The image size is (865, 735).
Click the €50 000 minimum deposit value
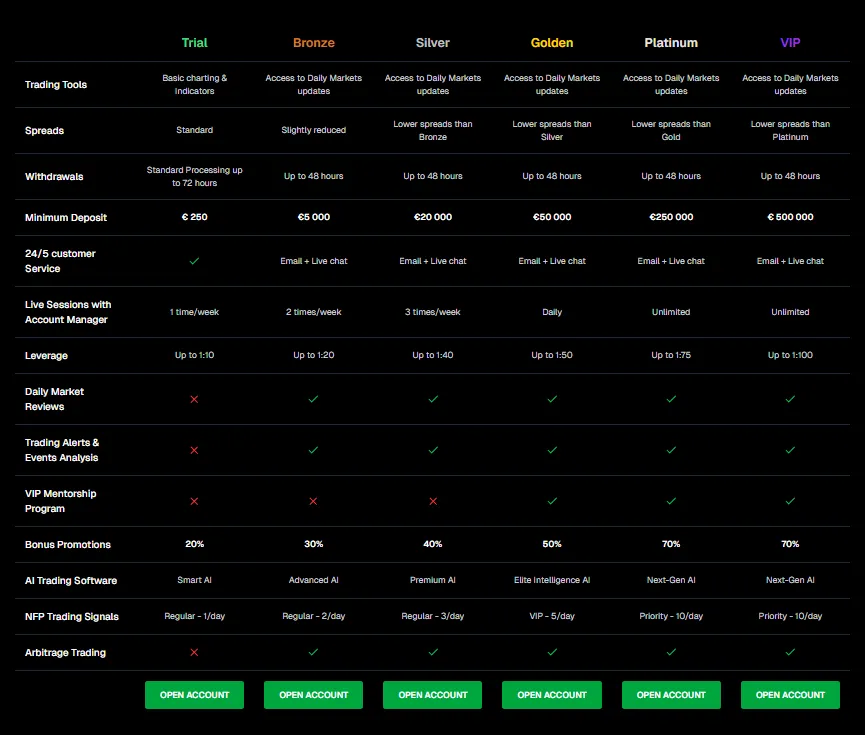tap(552, 217)
